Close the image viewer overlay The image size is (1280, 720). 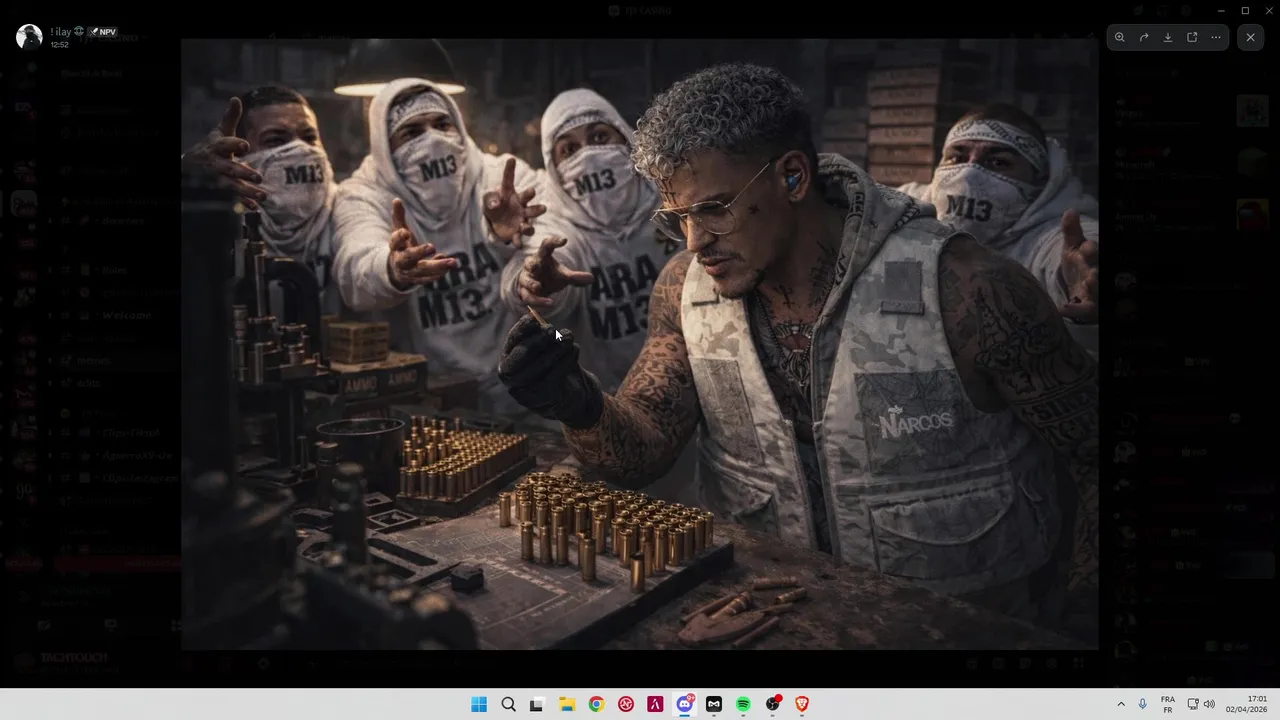click(x=1250, y=37)
